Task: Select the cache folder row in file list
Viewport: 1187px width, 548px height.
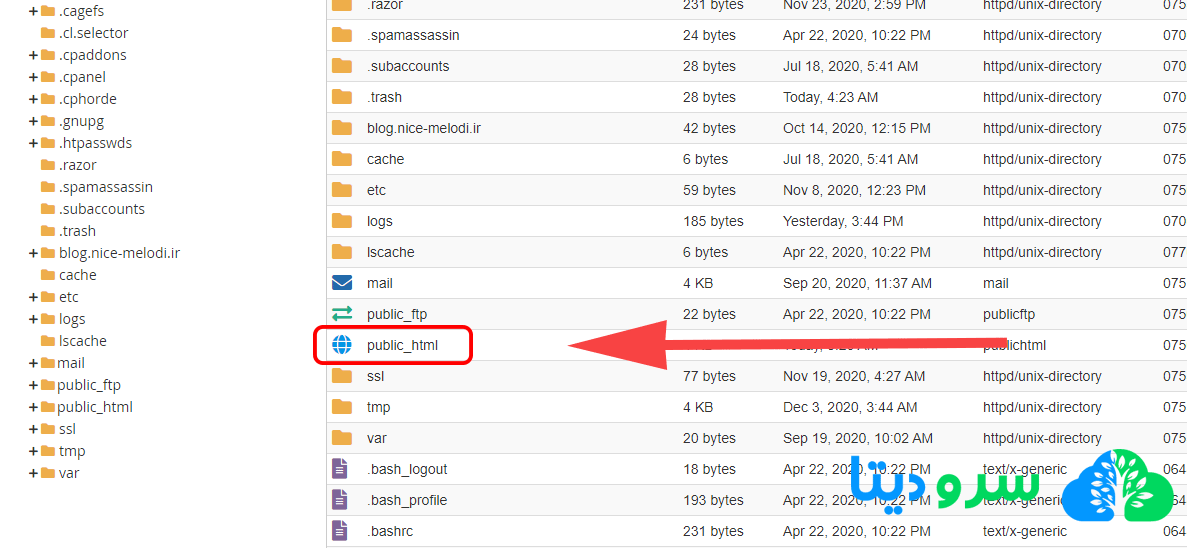Action: click(x=385, y=159)
